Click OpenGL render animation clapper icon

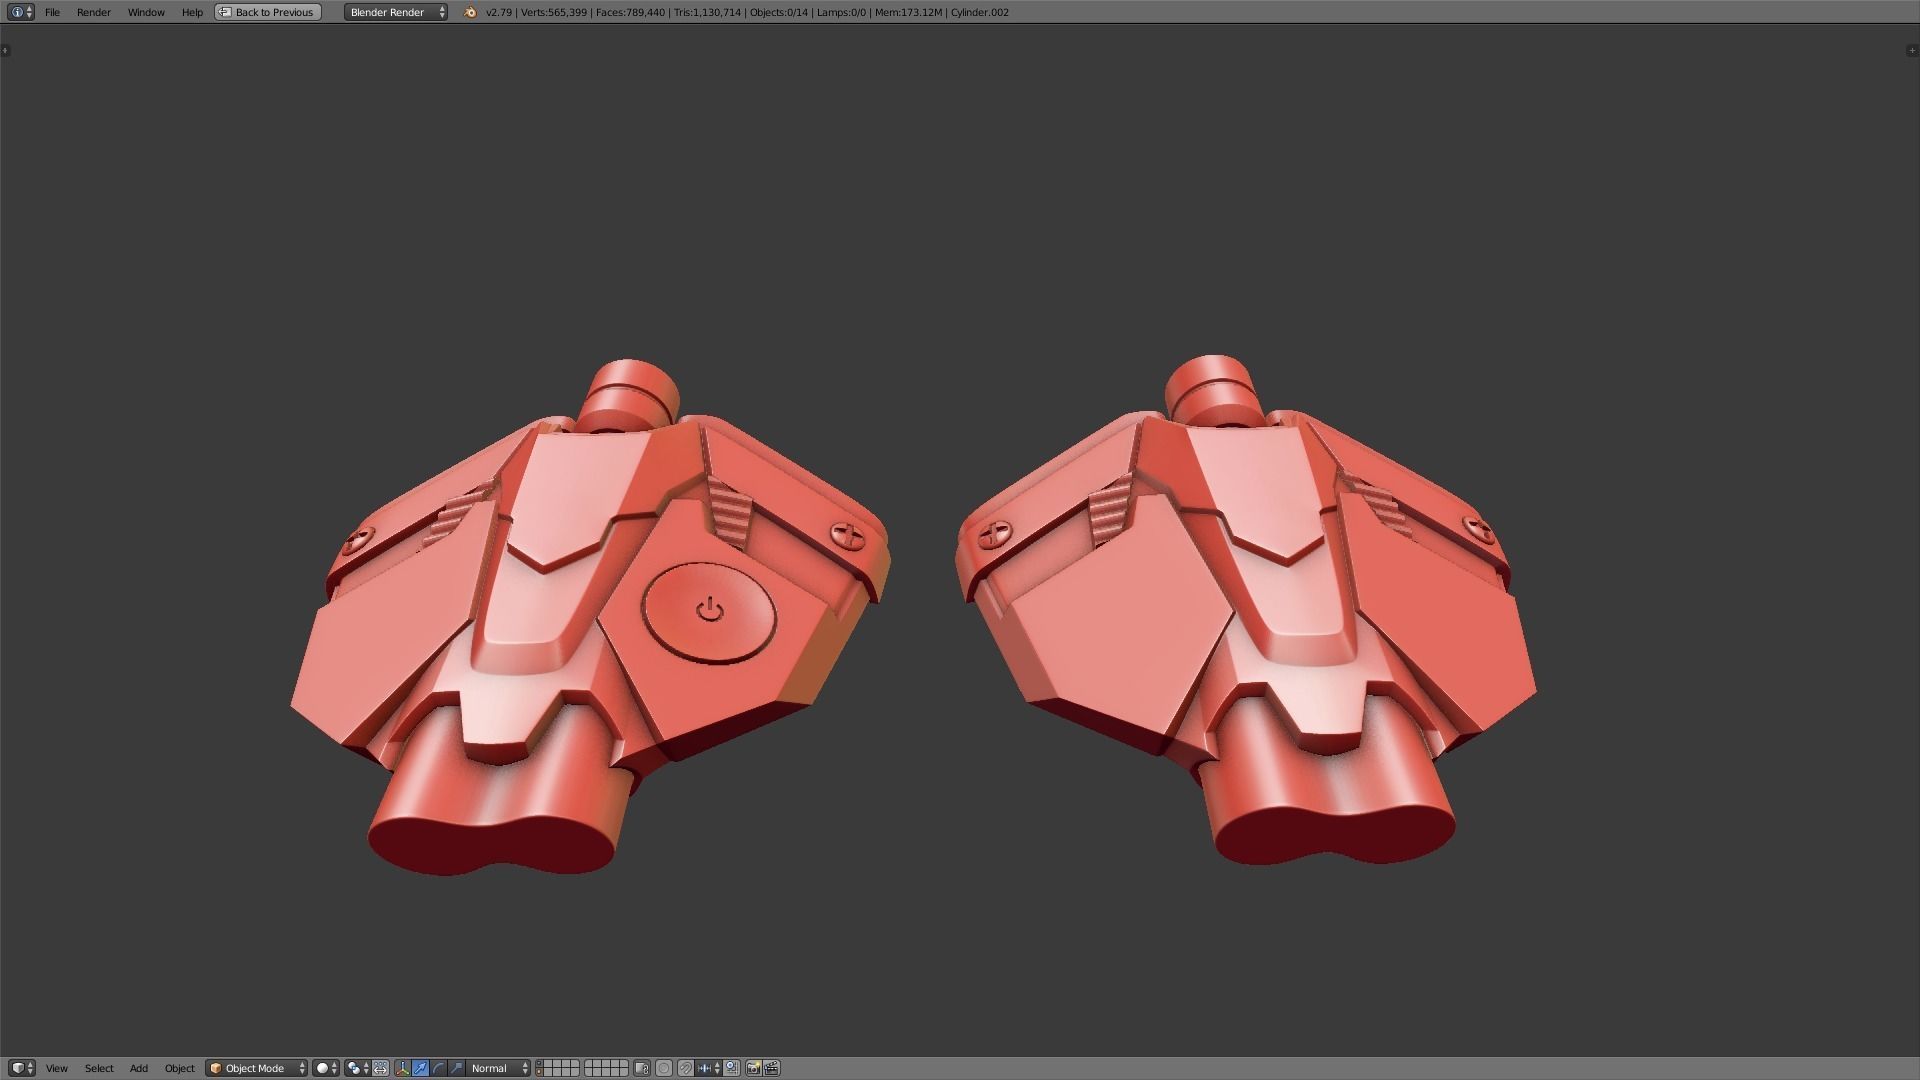(x=771, y=1068)
